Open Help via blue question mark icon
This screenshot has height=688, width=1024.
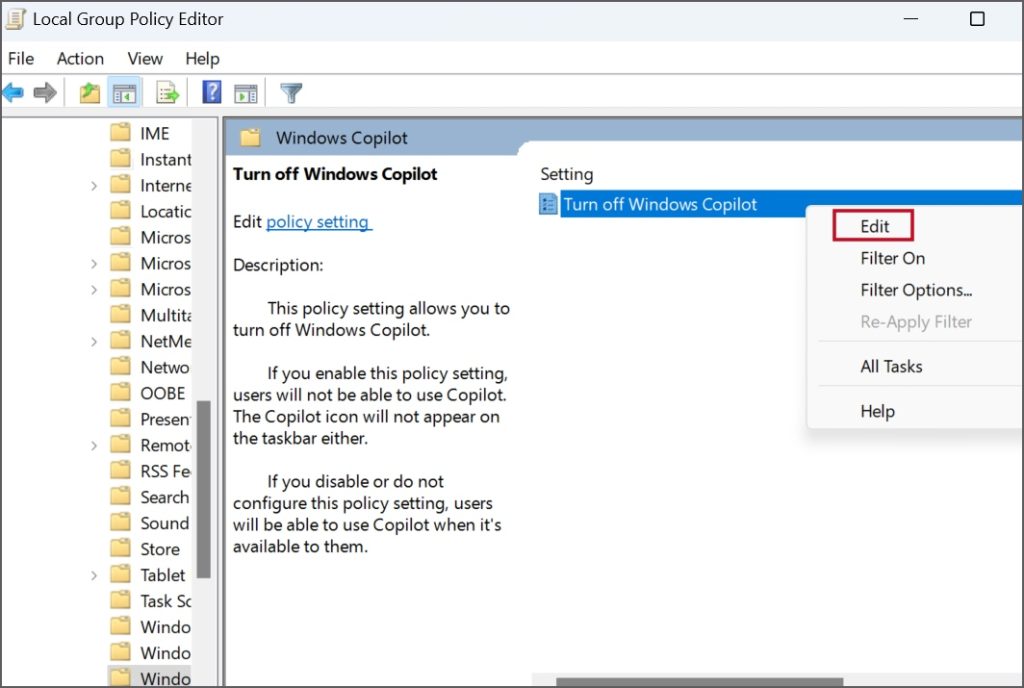pos(212,93)
